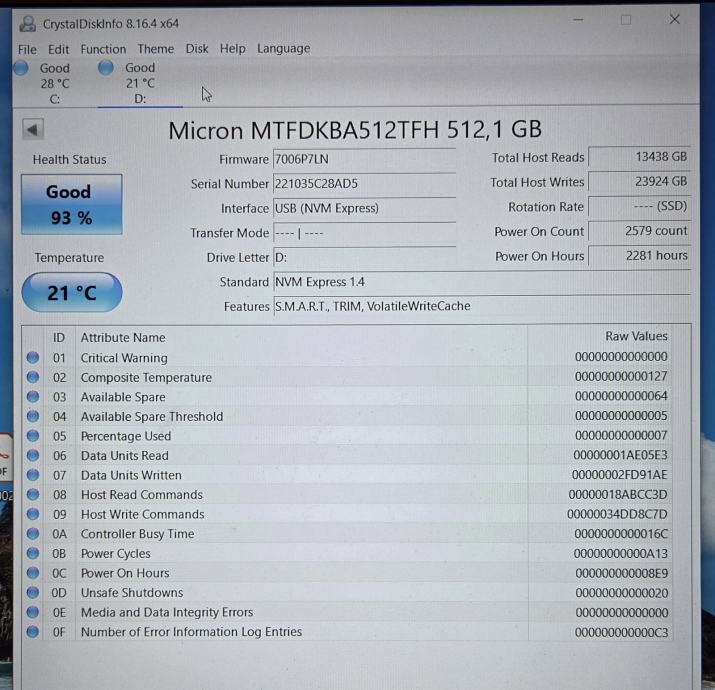Click status orb for Data Units Written row
The height and width of the screenshot is (690, 715).
[32, 475]
